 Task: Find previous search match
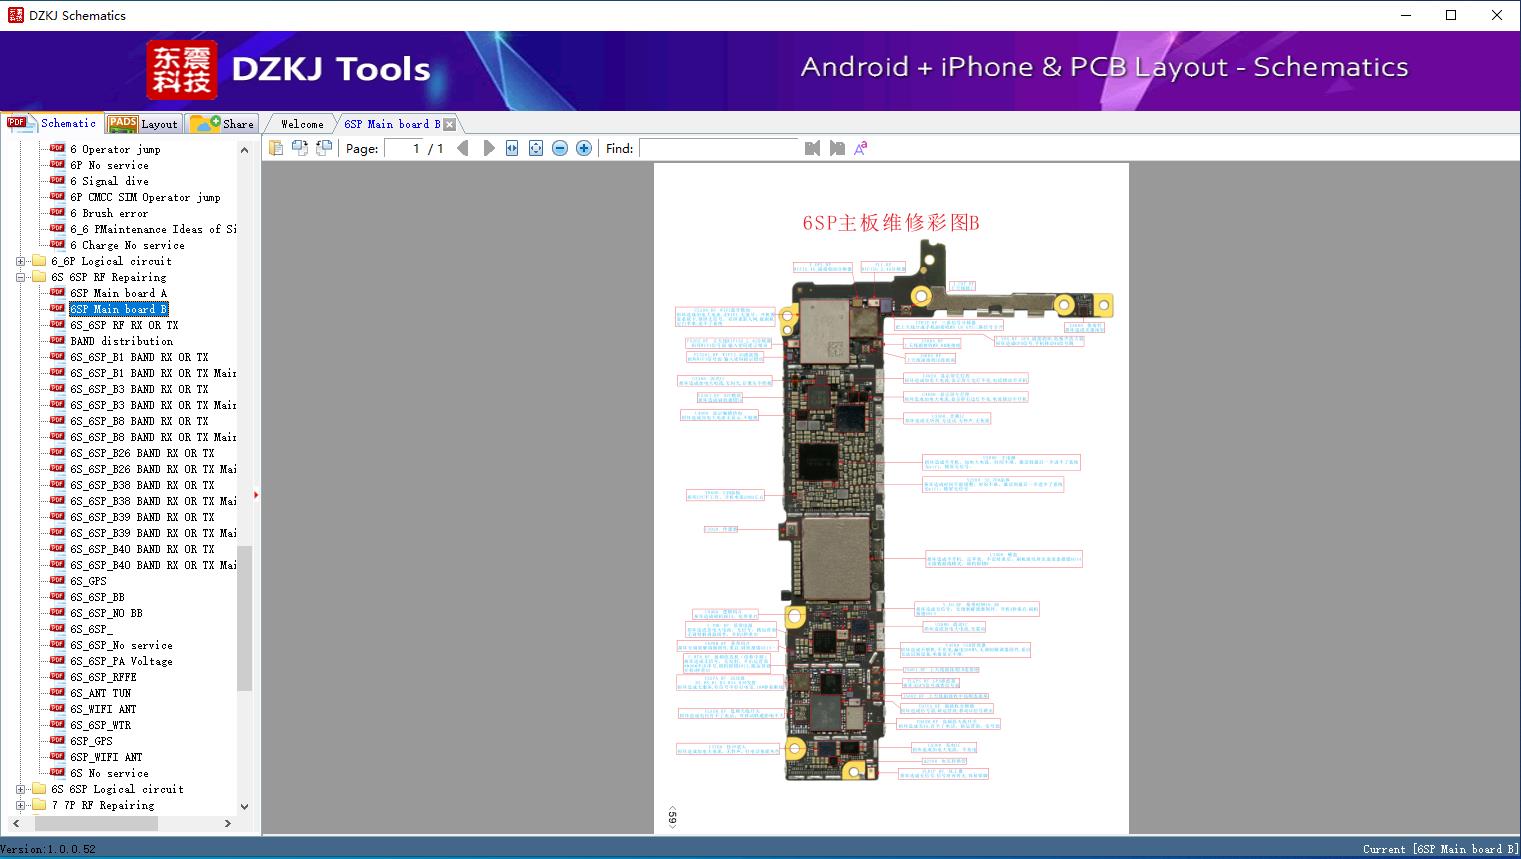(812, 148)
